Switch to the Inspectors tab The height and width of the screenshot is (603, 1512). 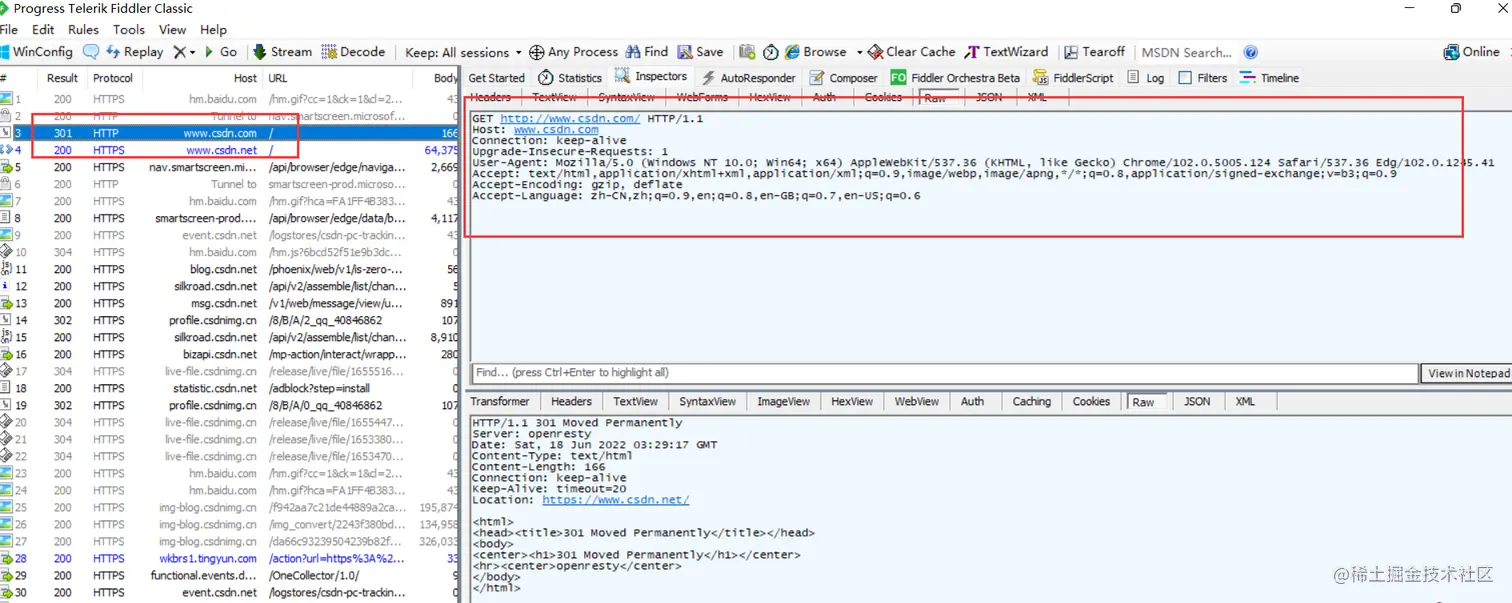651,77
